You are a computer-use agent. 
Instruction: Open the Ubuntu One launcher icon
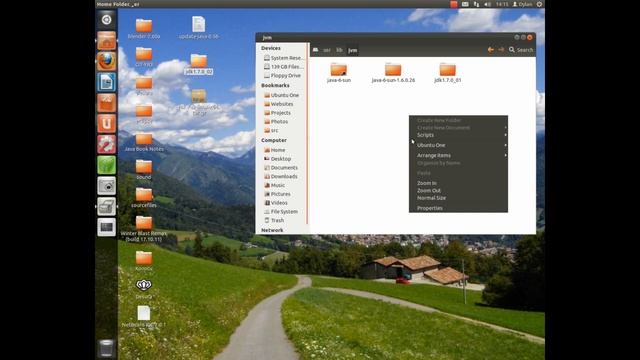[106, 124]
